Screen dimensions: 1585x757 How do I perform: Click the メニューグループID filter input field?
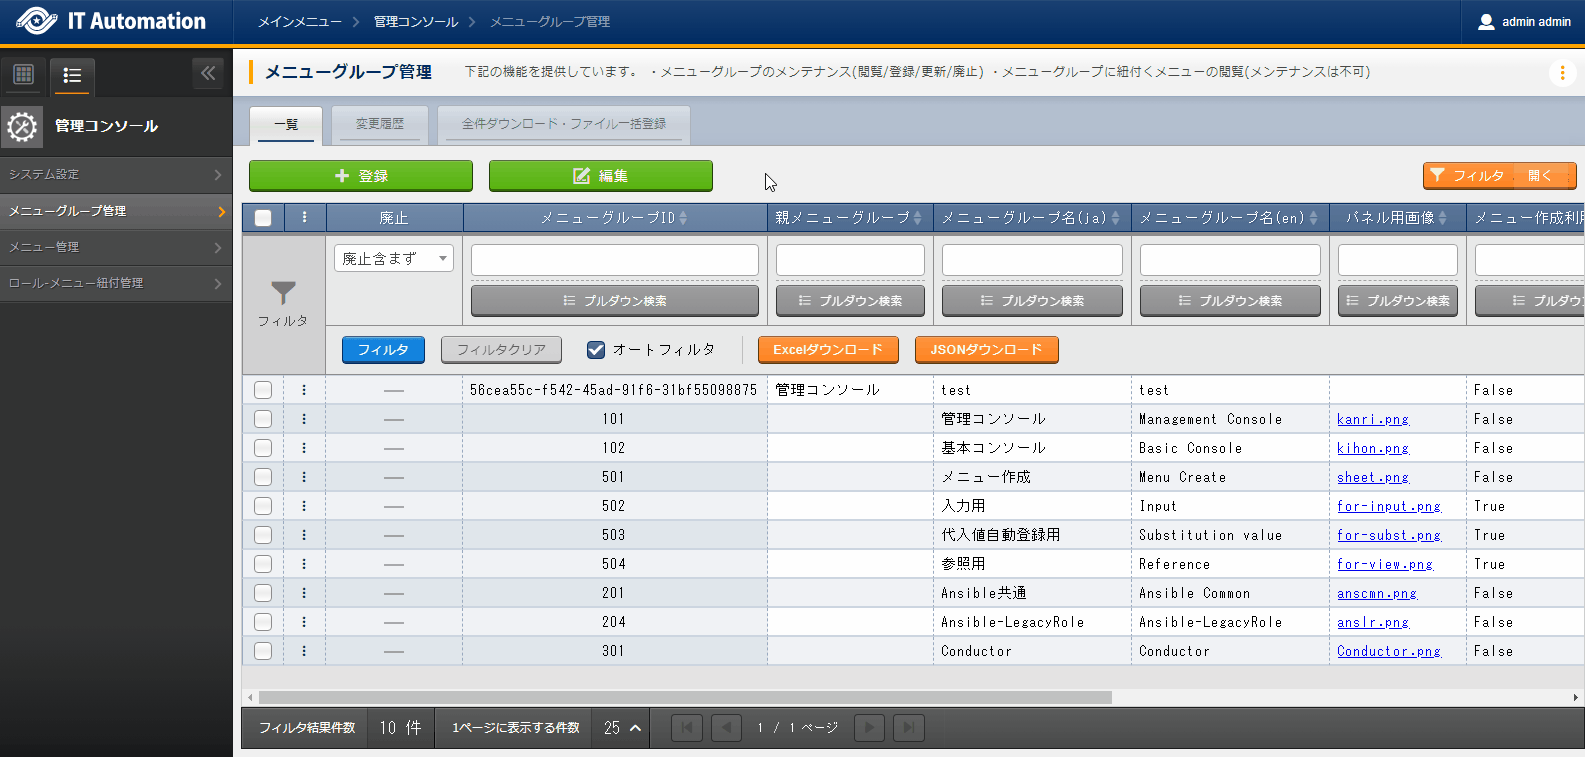(x=615, y=260)
